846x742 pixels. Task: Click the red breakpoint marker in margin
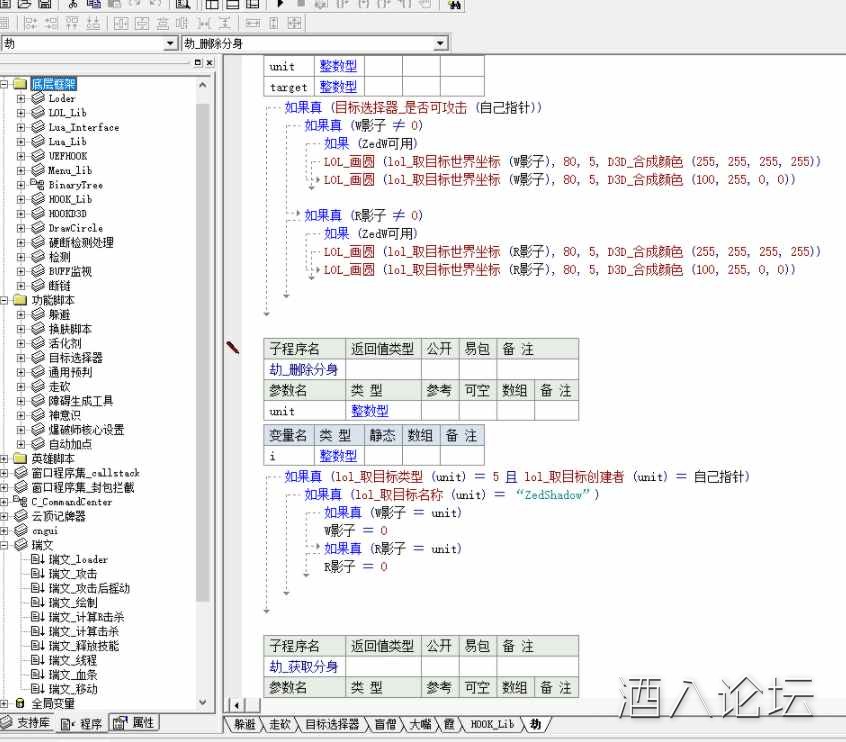pyautogui.click(x=233, y=347)
